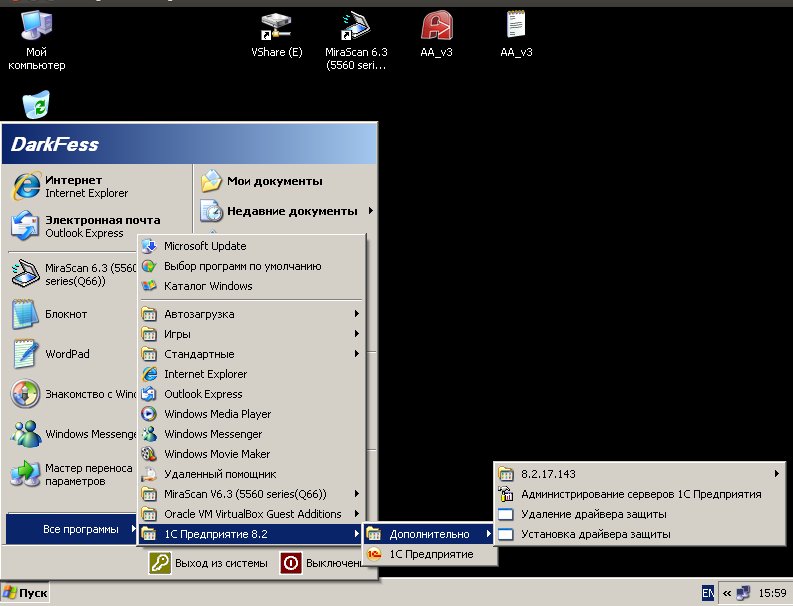This screenshot has width=793, height=606.
Task: Click the EN language indicator in tray
Action: tap(708, 593)
